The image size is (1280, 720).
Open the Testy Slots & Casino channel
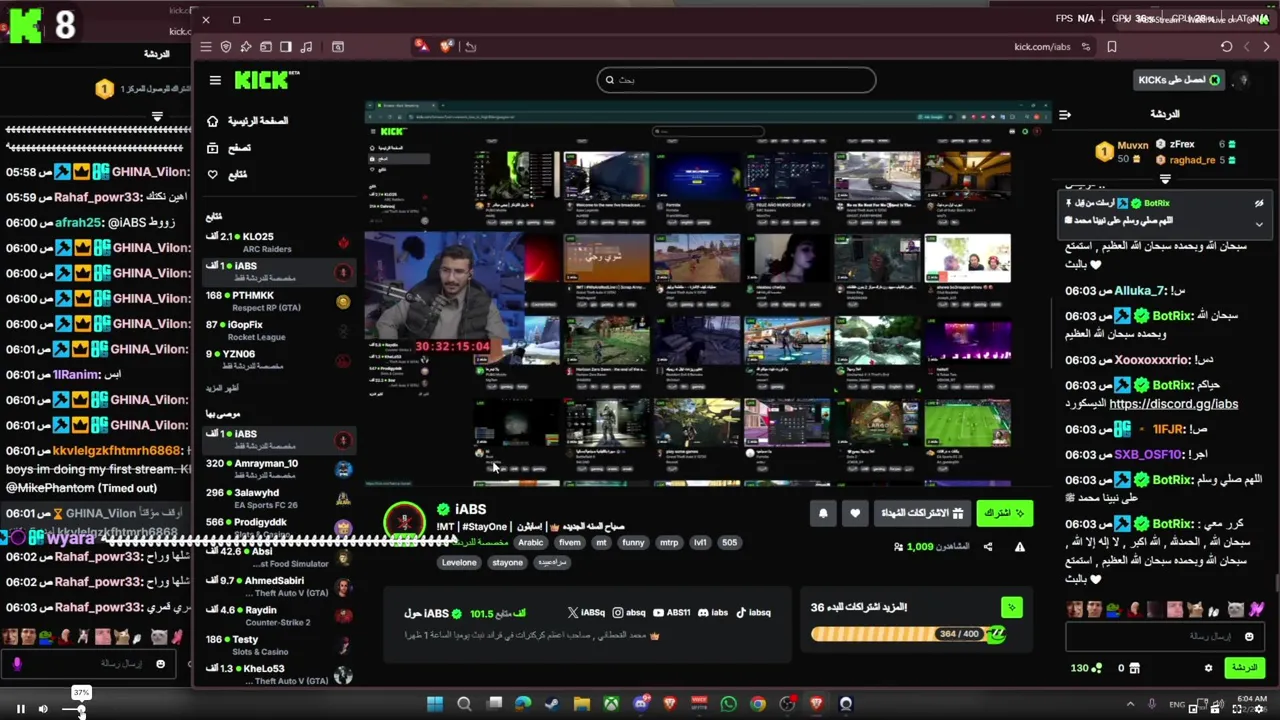coord(278,645)
